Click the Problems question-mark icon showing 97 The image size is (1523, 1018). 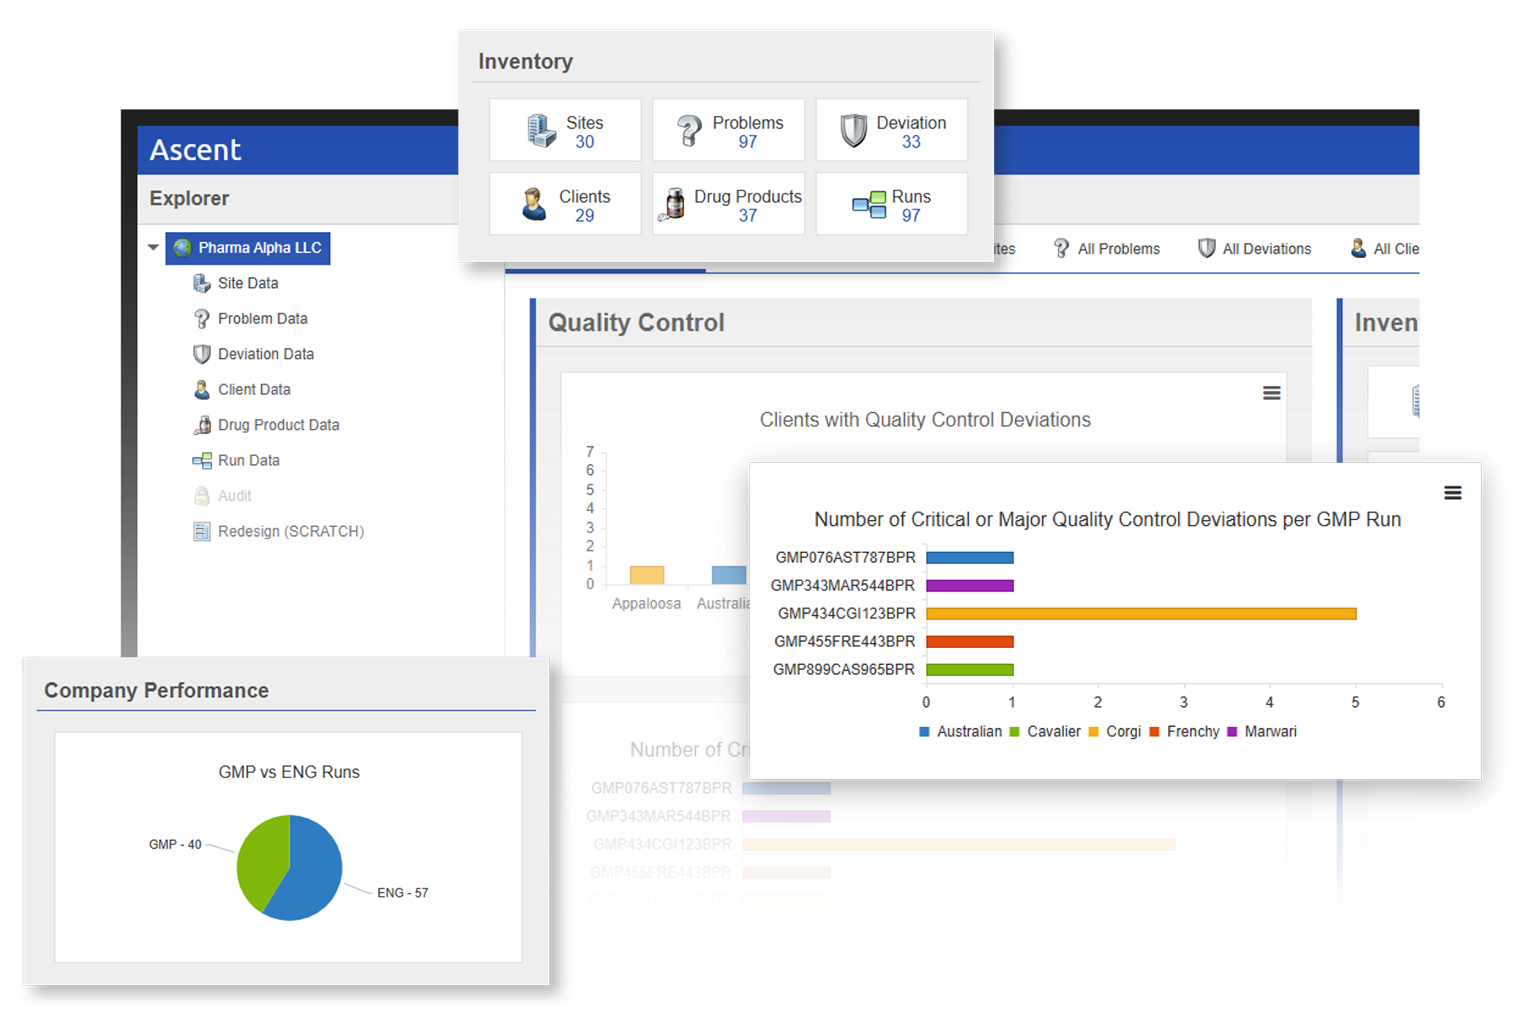689,129
